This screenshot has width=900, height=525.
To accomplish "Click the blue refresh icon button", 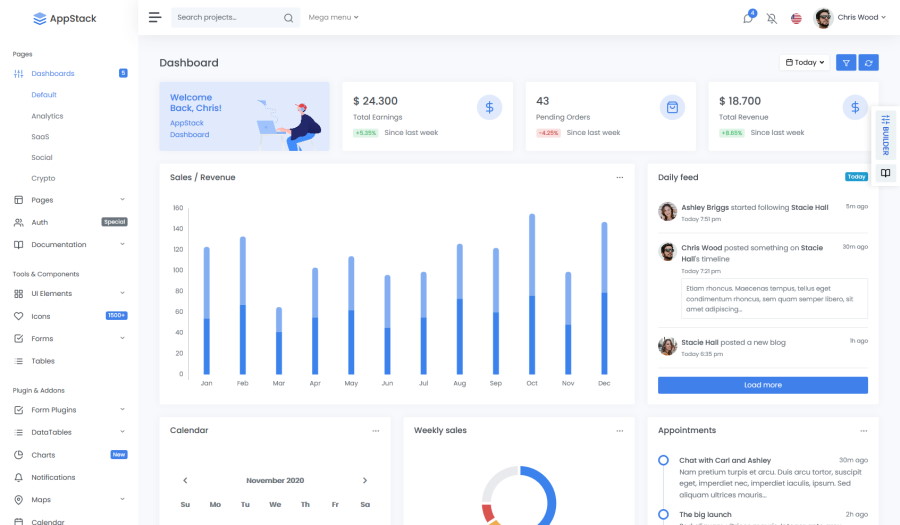I will pos(869,62).
